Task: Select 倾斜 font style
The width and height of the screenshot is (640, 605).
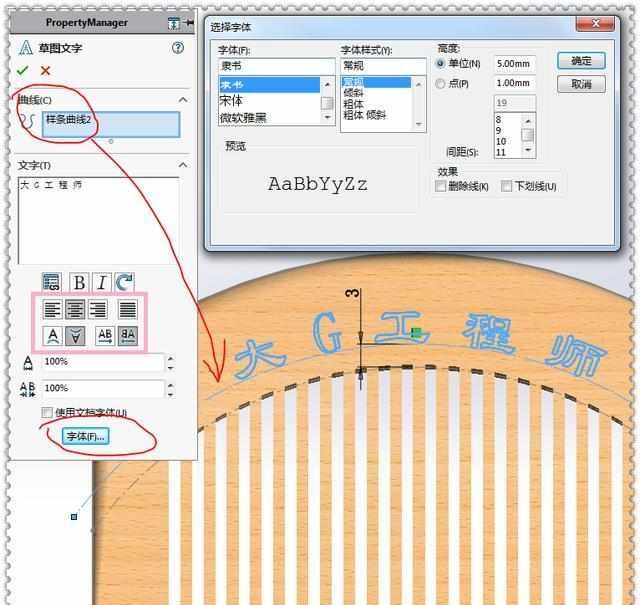Action: tap(376, 93)
